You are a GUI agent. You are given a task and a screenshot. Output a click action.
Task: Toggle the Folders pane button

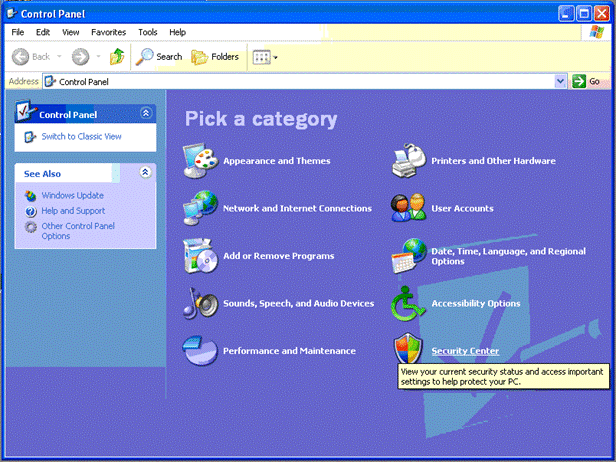click(x=215, y=57)
